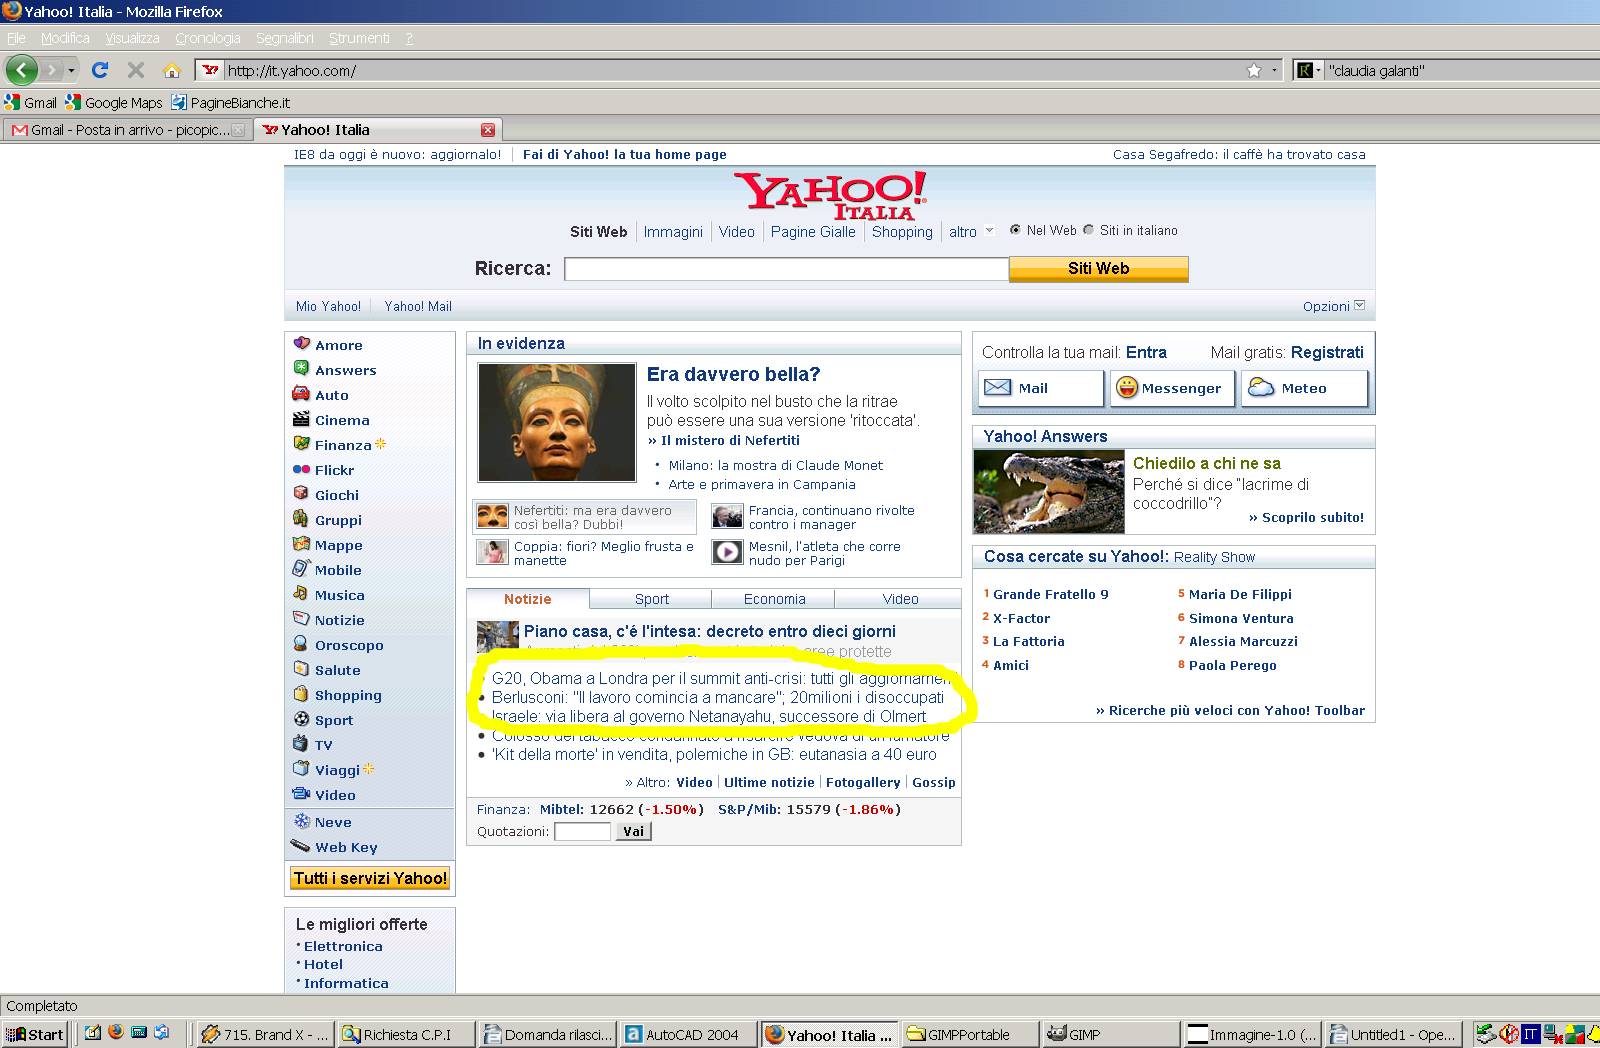Reload the page with the refresh icon
Image resolution: width=1600 pixels, height=1048 pixels.
(99, 70)
